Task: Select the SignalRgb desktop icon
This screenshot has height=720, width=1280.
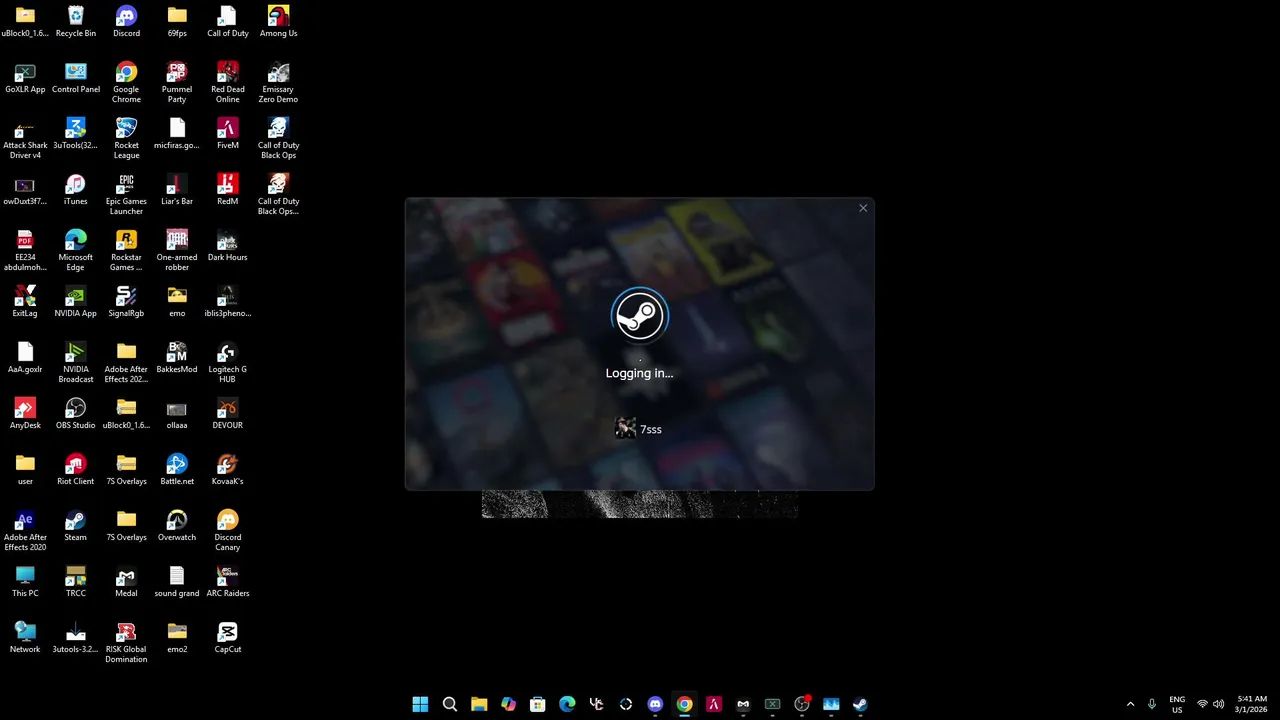Action: [x=126, y=301]
